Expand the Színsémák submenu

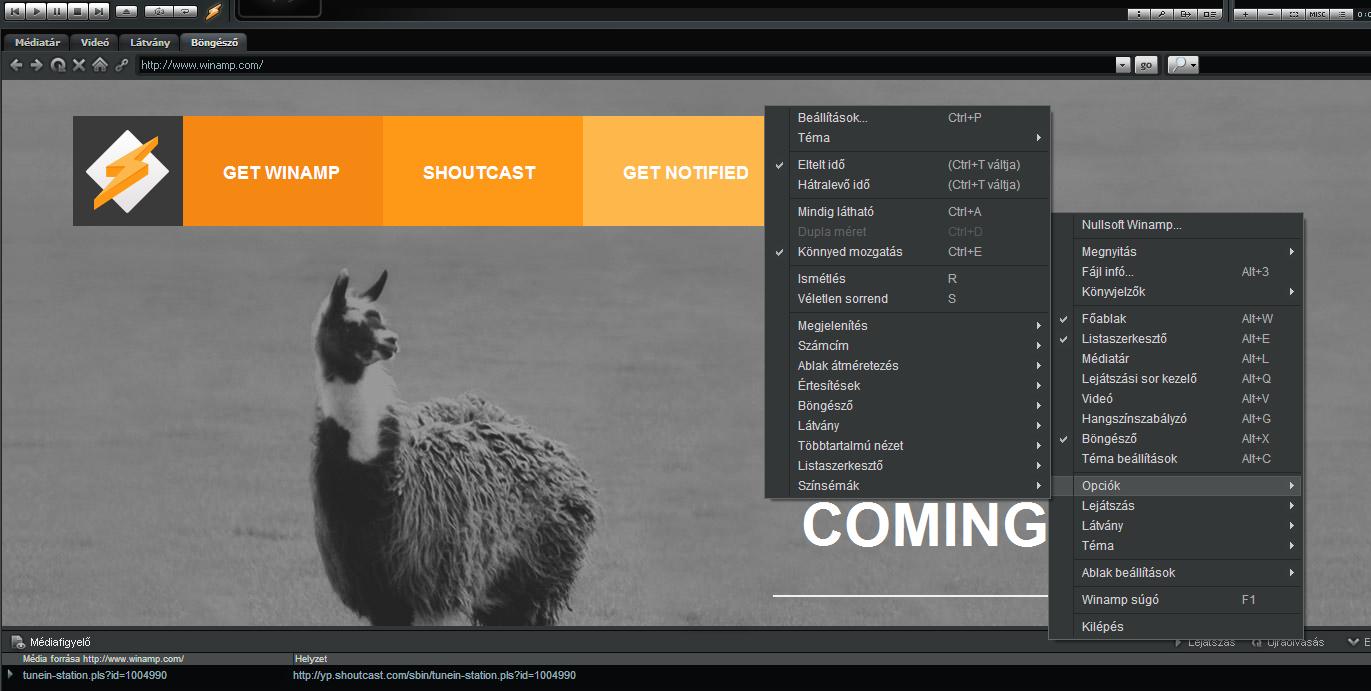(x=907, y=486)
